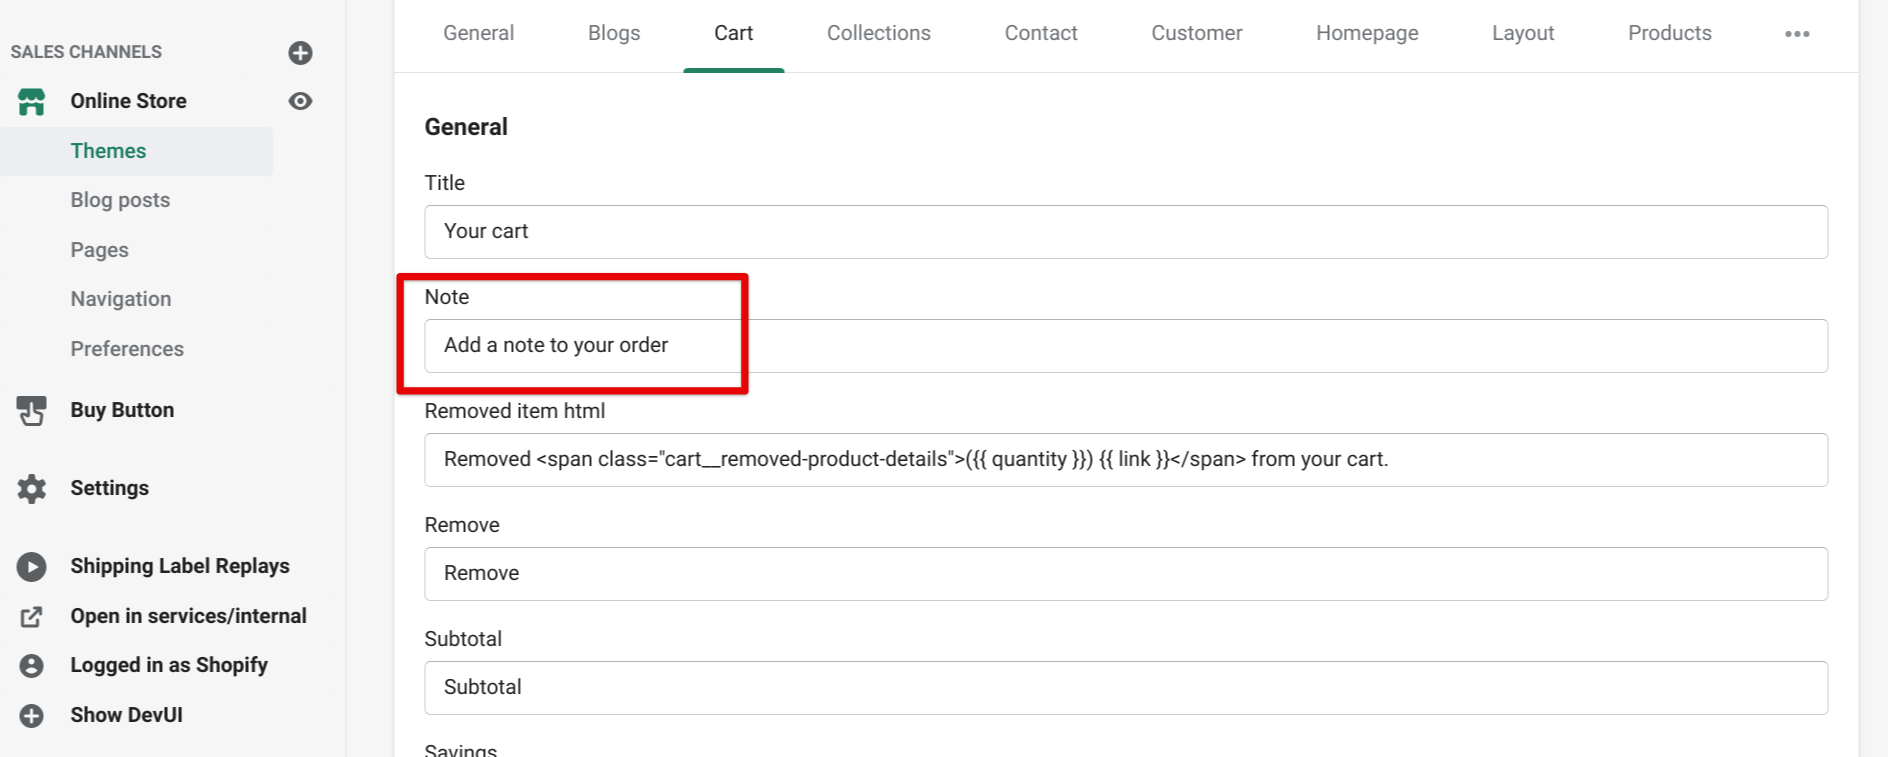This screenshot has width=1888, height=757.
Task: Click the Buy Button icon
Action: [32, 410]
